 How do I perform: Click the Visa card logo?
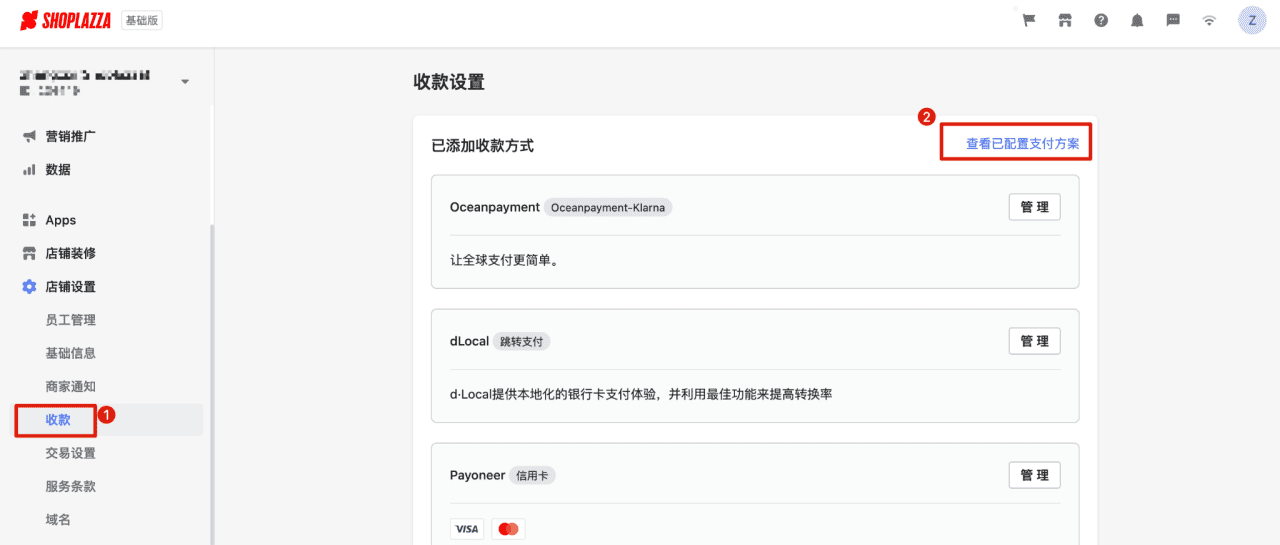coord(466,529)
